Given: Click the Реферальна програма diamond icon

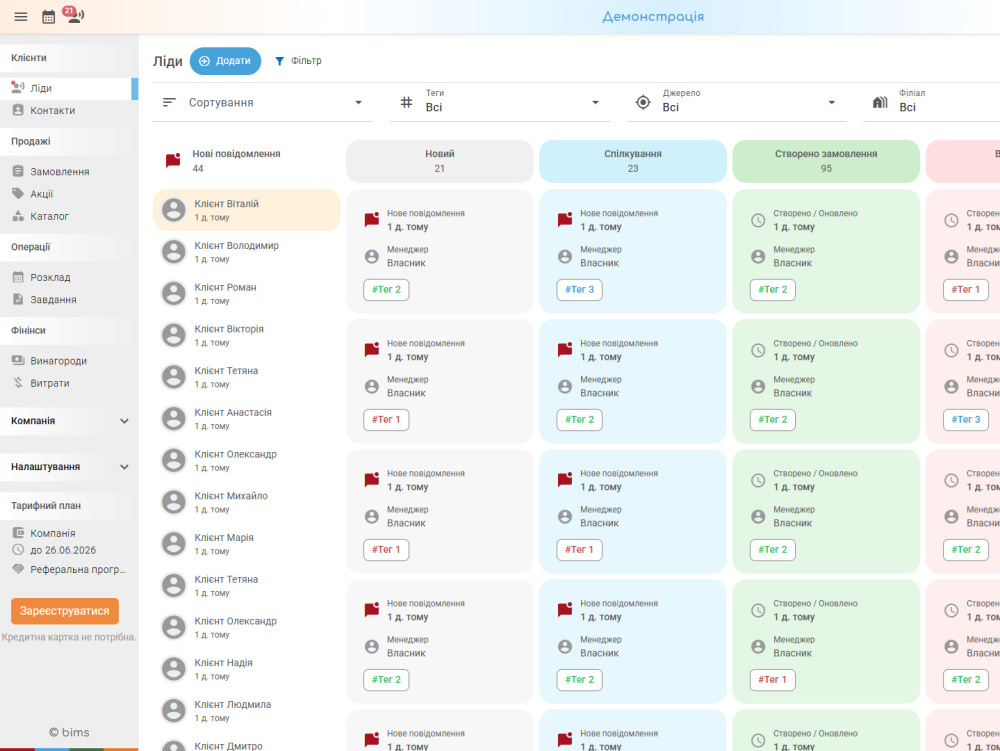Looking at the screenshot, I should [18, 569].
